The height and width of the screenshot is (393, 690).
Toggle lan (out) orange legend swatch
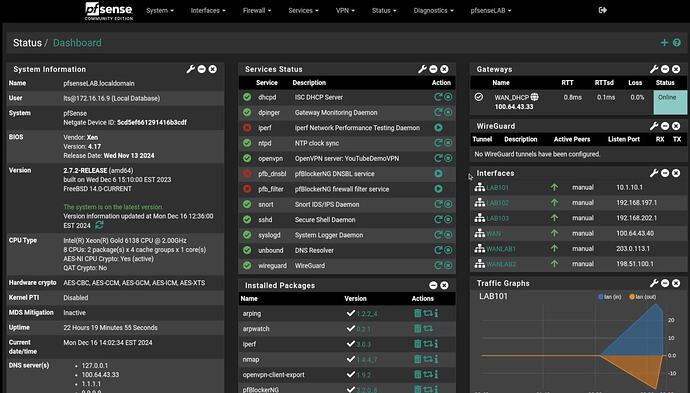[632, 297]
